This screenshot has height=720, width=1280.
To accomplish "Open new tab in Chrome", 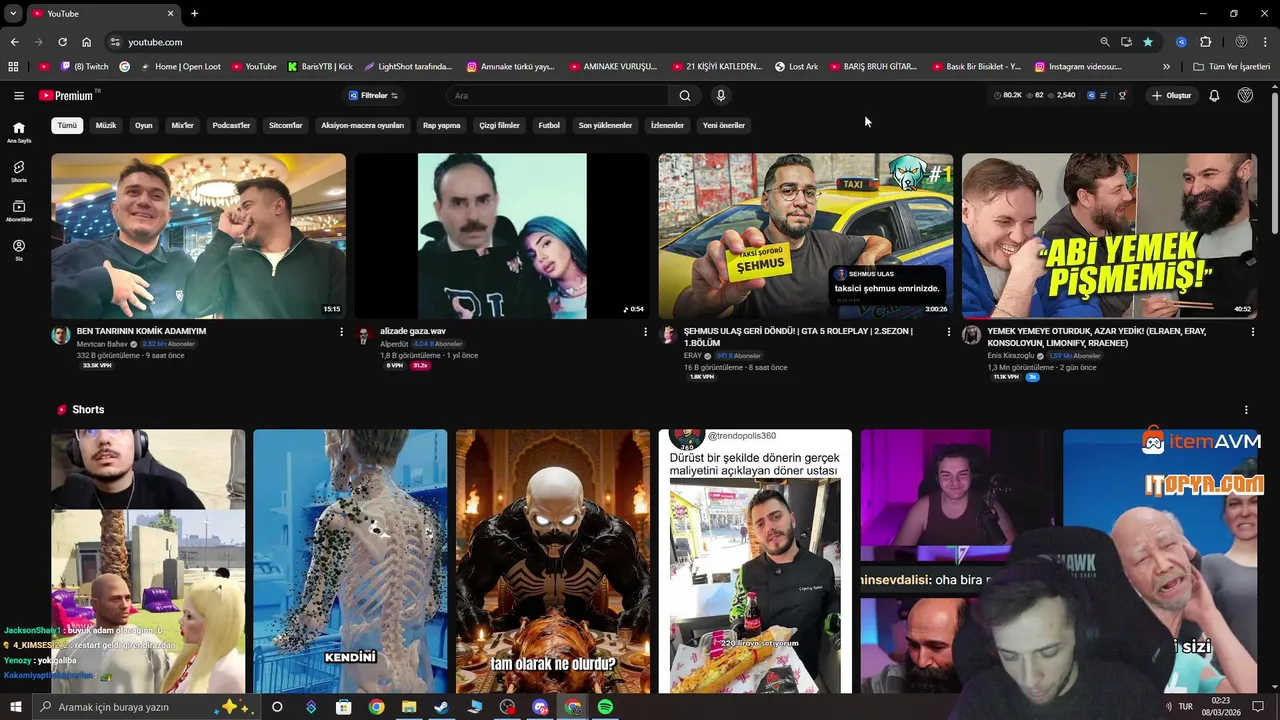I will [x=194, y=14].
